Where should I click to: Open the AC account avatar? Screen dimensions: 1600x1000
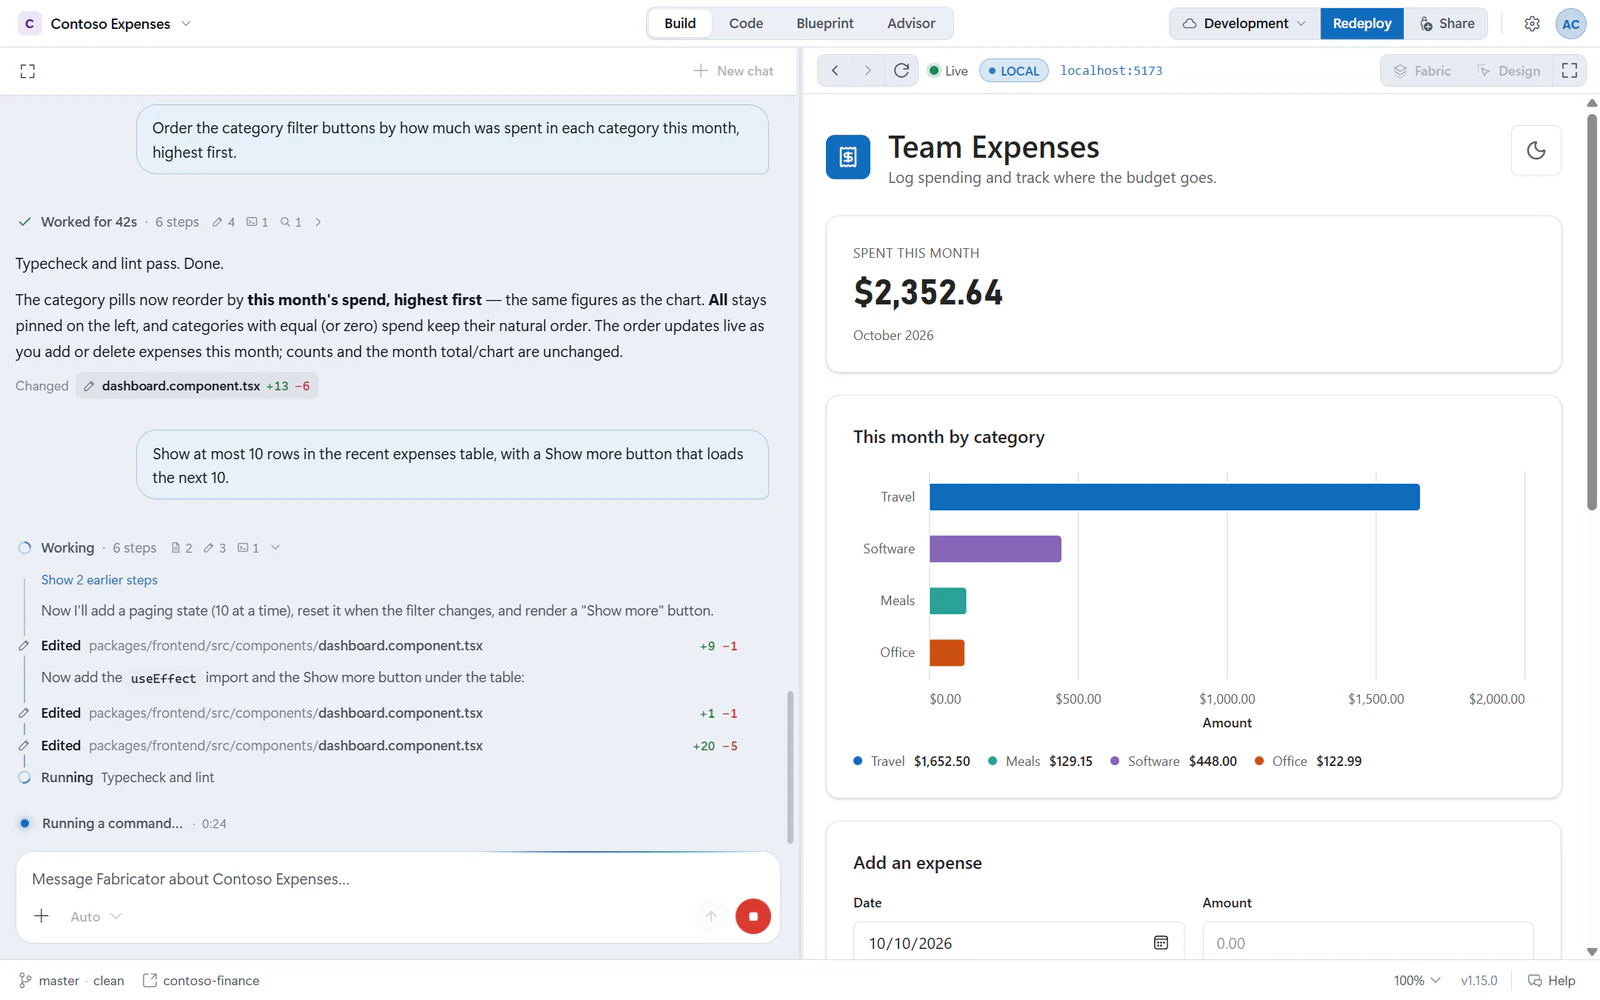1571,23
